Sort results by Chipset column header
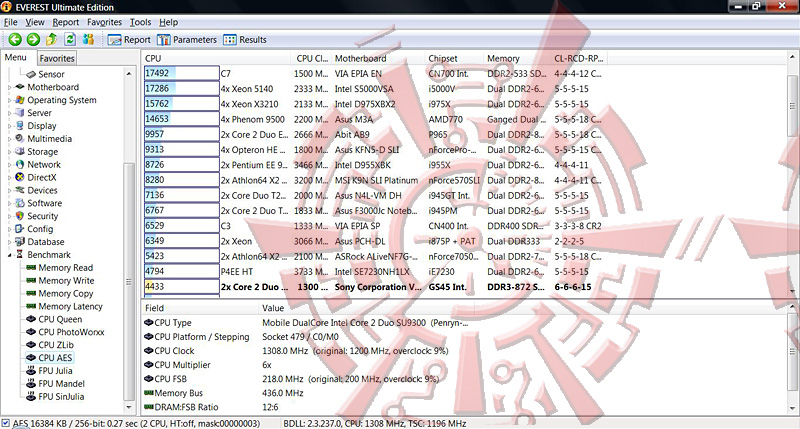 [x=454, y=58]
